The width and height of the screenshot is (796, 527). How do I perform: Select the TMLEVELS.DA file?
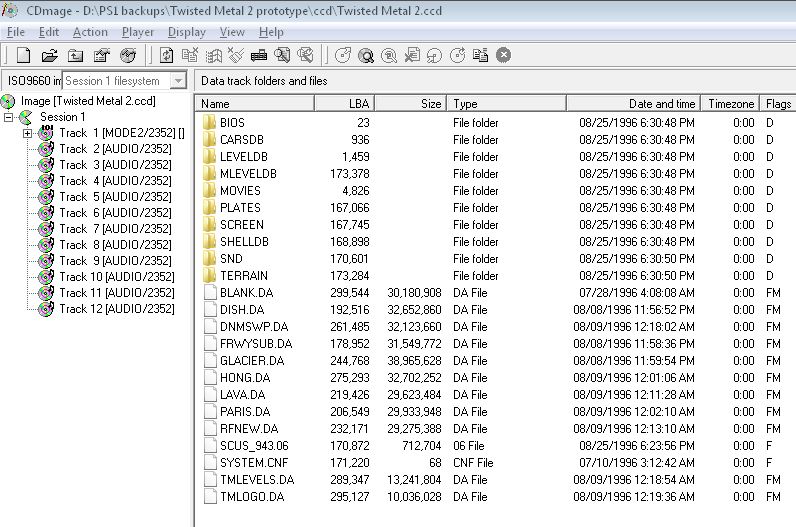[x=495, y=480]
